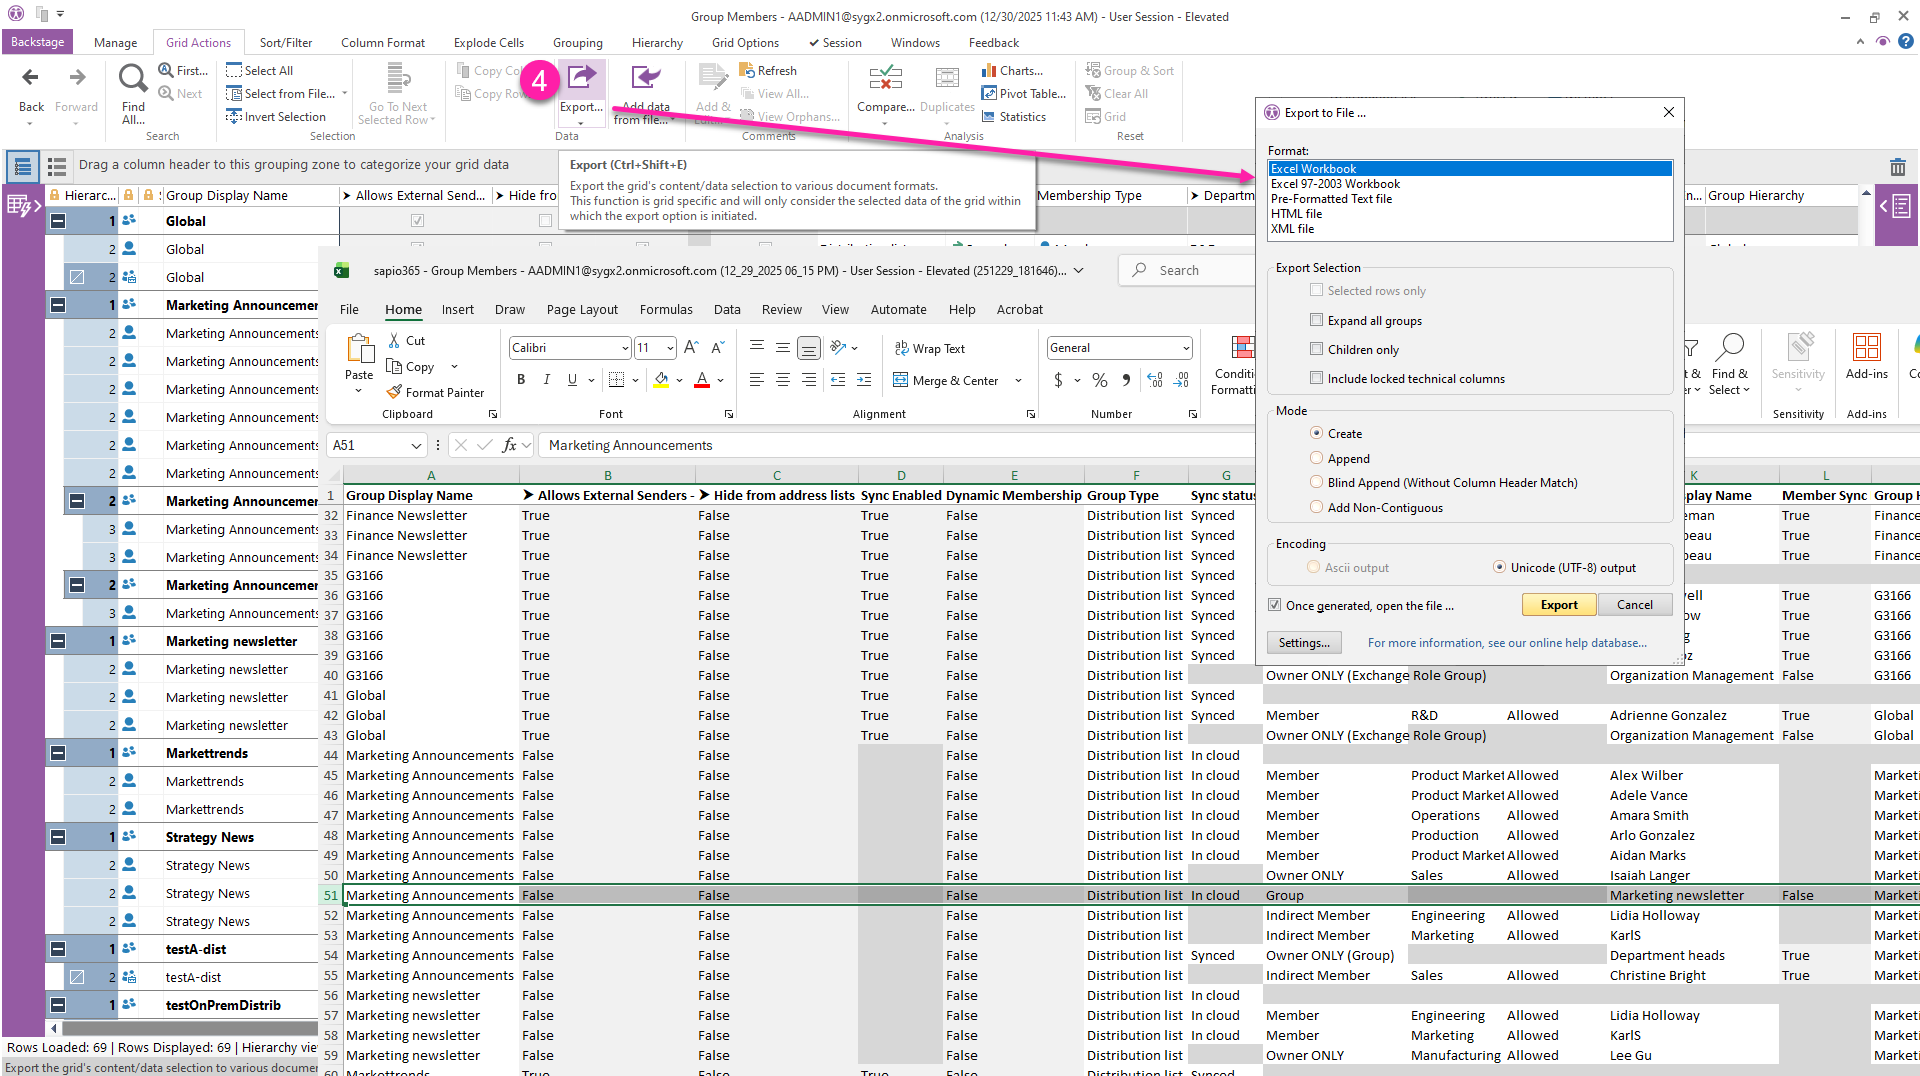Click the trash icon above the grid

point(1897,167)
